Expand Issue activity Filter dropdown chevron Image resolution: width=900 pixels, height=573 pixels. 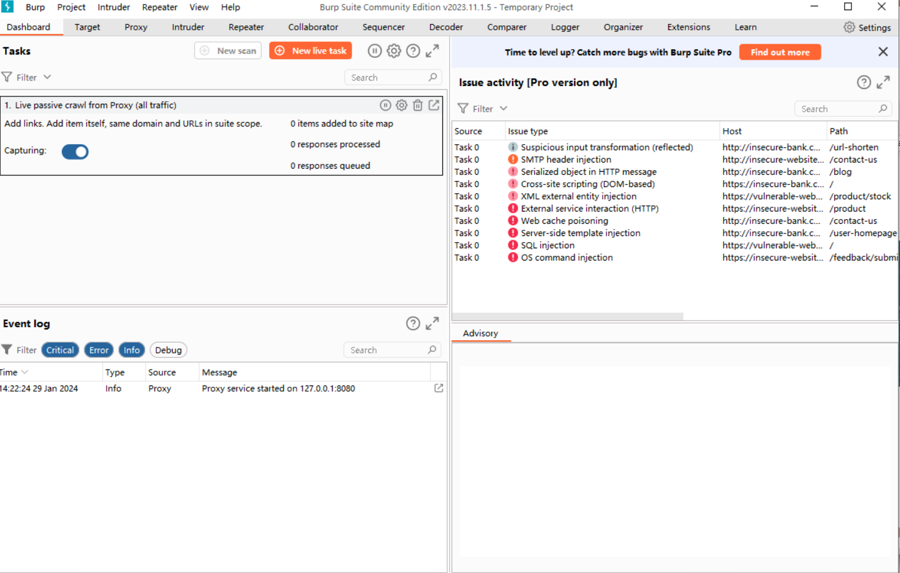tap(503, 108)
